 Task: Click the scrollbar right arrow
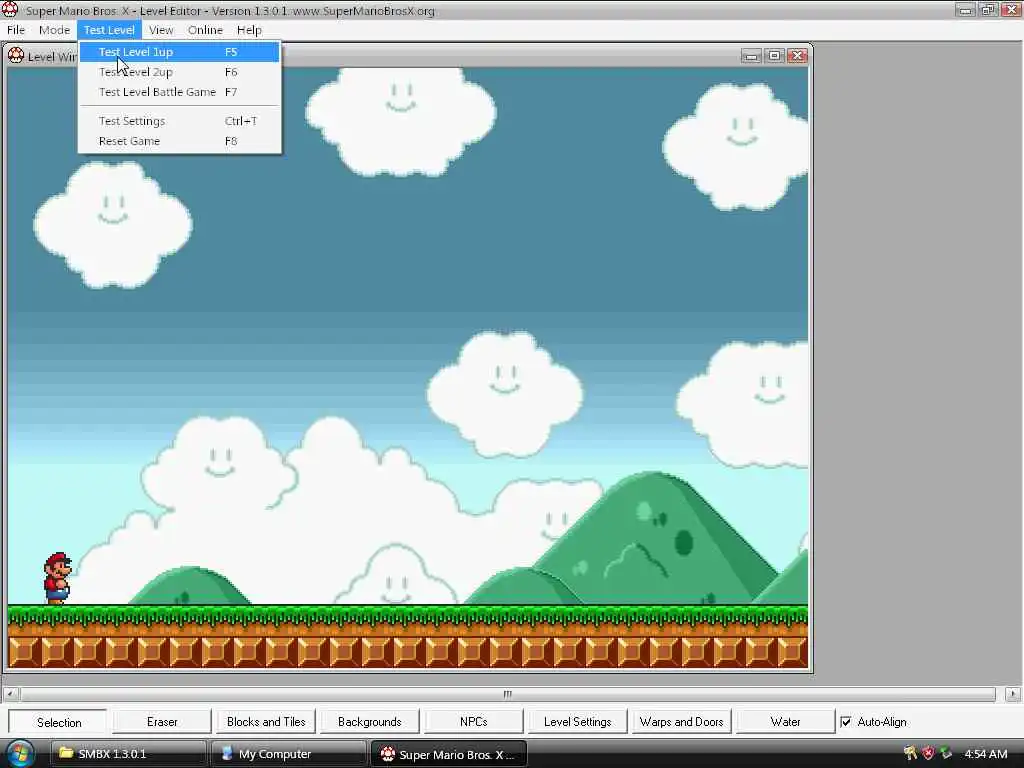point(1013,694)
